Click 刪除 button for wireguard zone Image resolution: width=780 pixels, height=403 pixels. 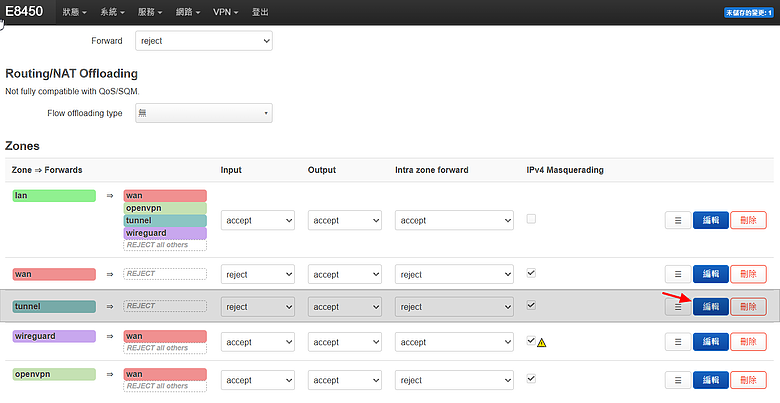(x=748, y=342)
